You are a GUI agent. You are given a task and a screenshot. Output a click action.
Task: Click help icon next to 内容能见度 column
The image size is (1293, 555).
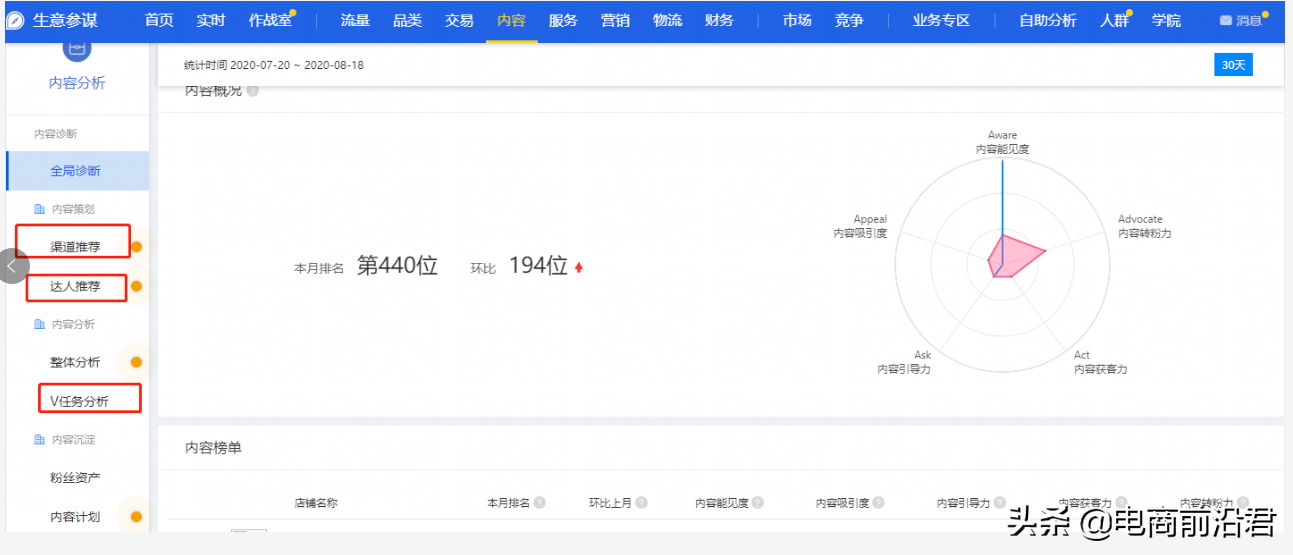point(759,503)
